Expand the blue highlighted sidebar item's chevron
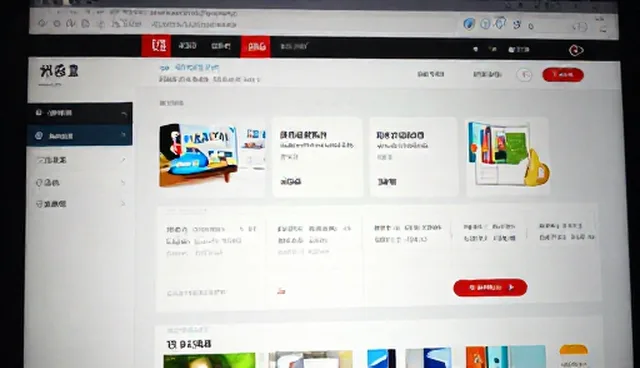 click(123, 134)
